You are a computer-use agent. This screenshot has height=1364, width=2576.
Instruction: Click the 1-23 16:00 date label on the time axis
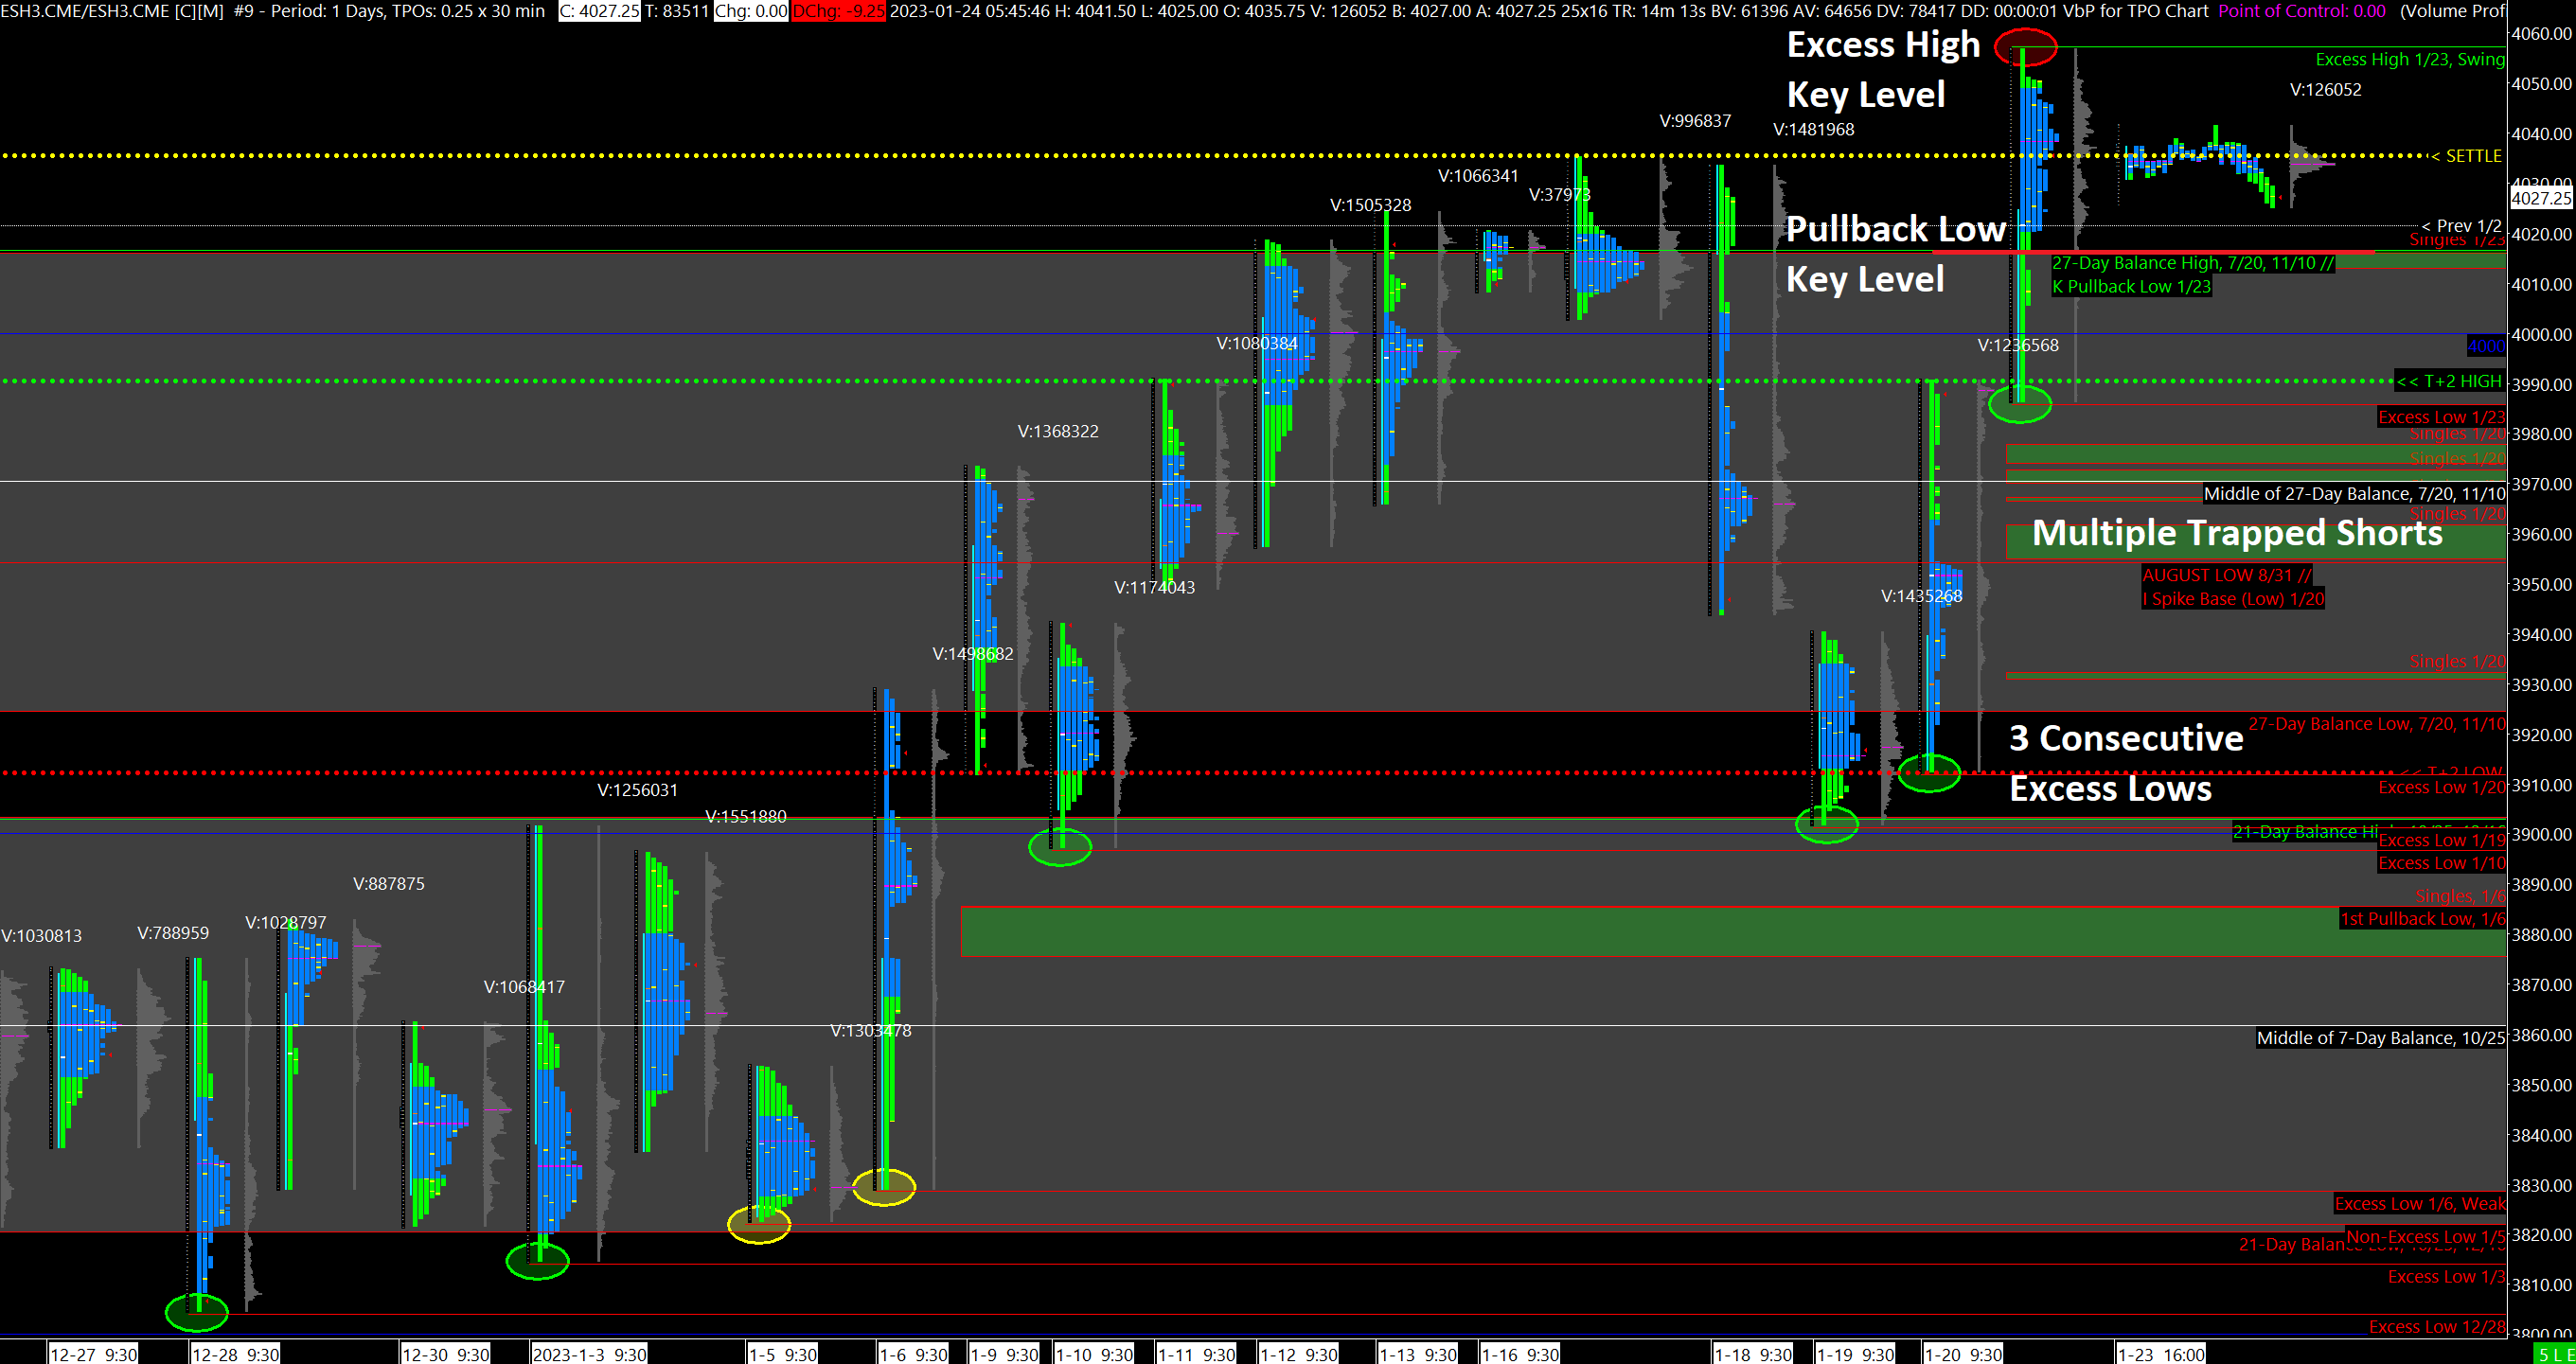[2161, 1354]
